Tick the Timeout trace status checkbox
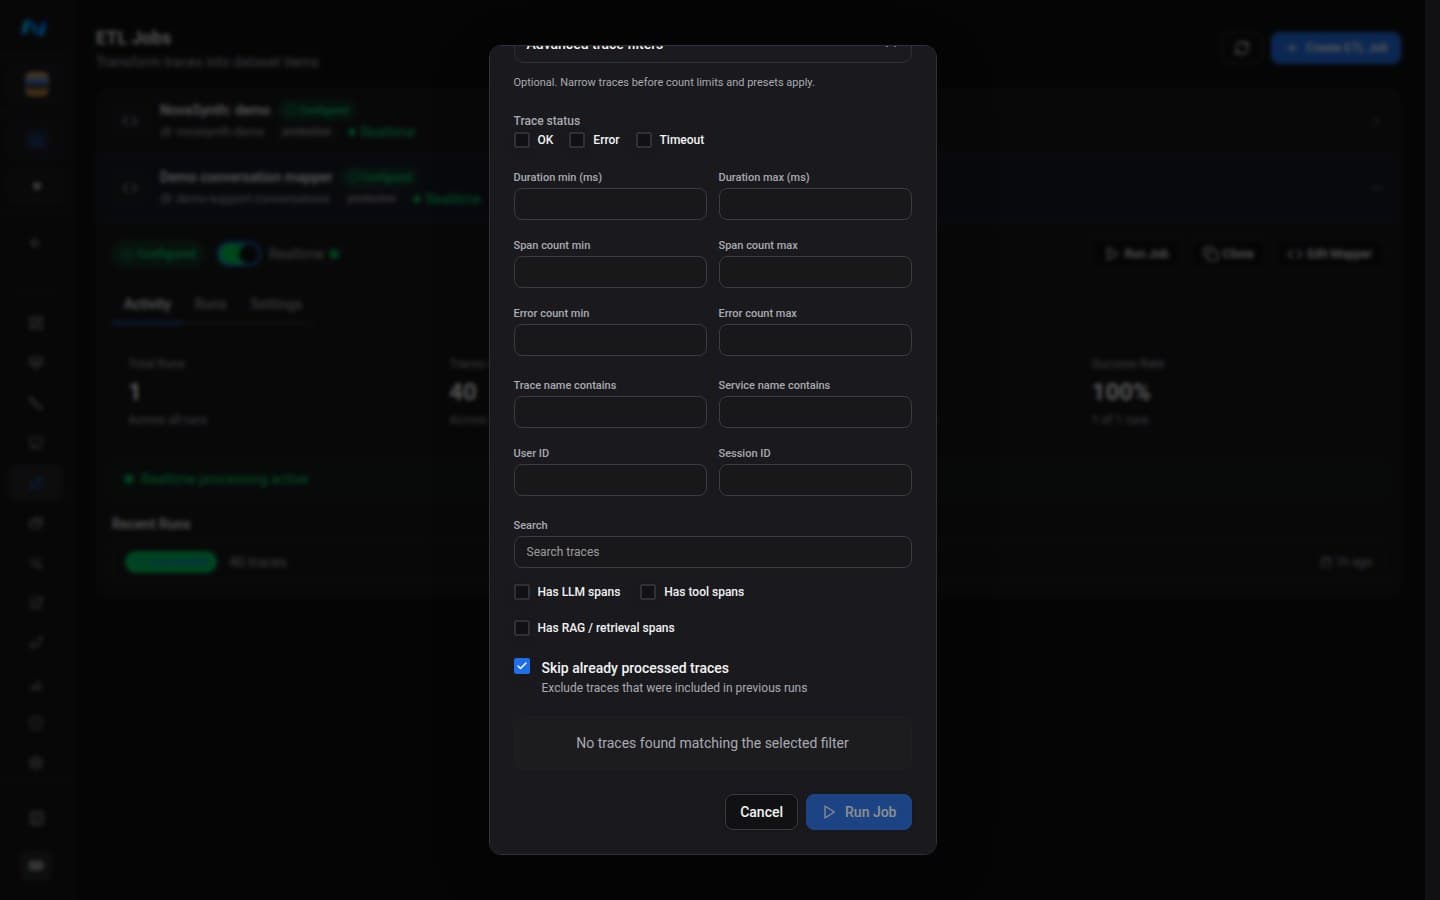 point(644,140)
